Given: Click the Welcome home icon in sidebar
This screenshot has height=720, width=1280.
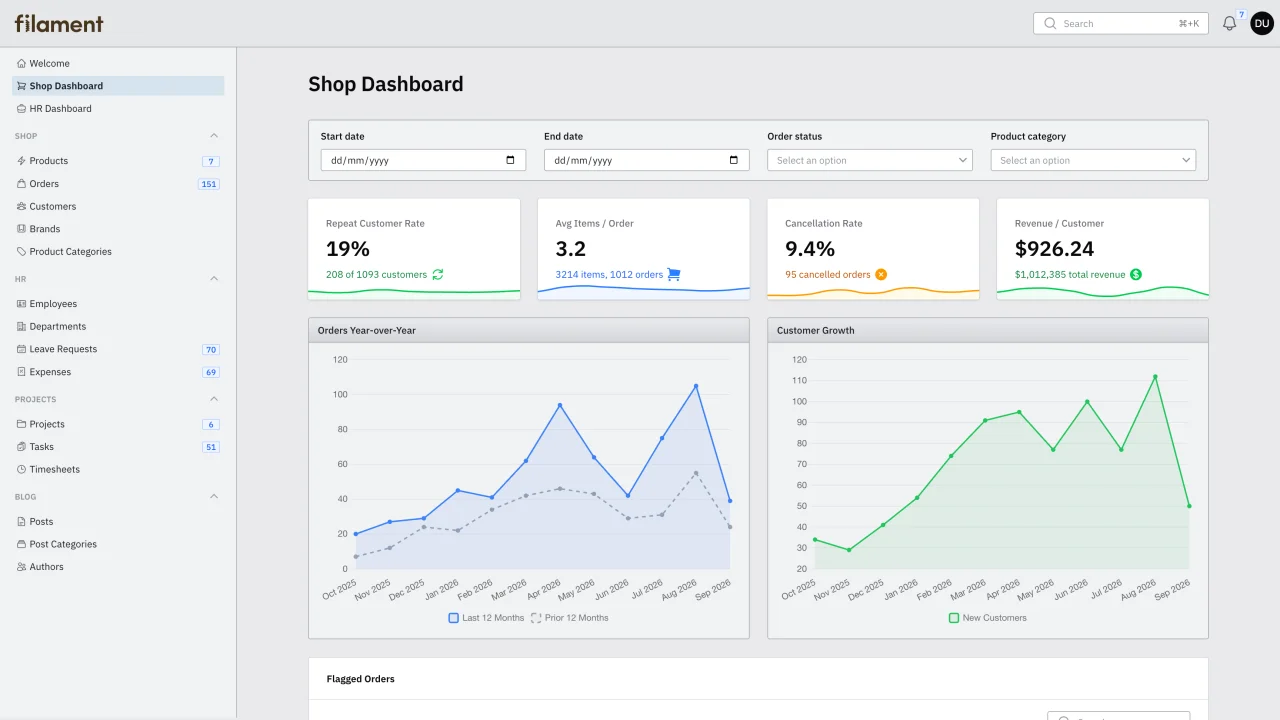Looking at the screenshot, I should coord(21,63).
